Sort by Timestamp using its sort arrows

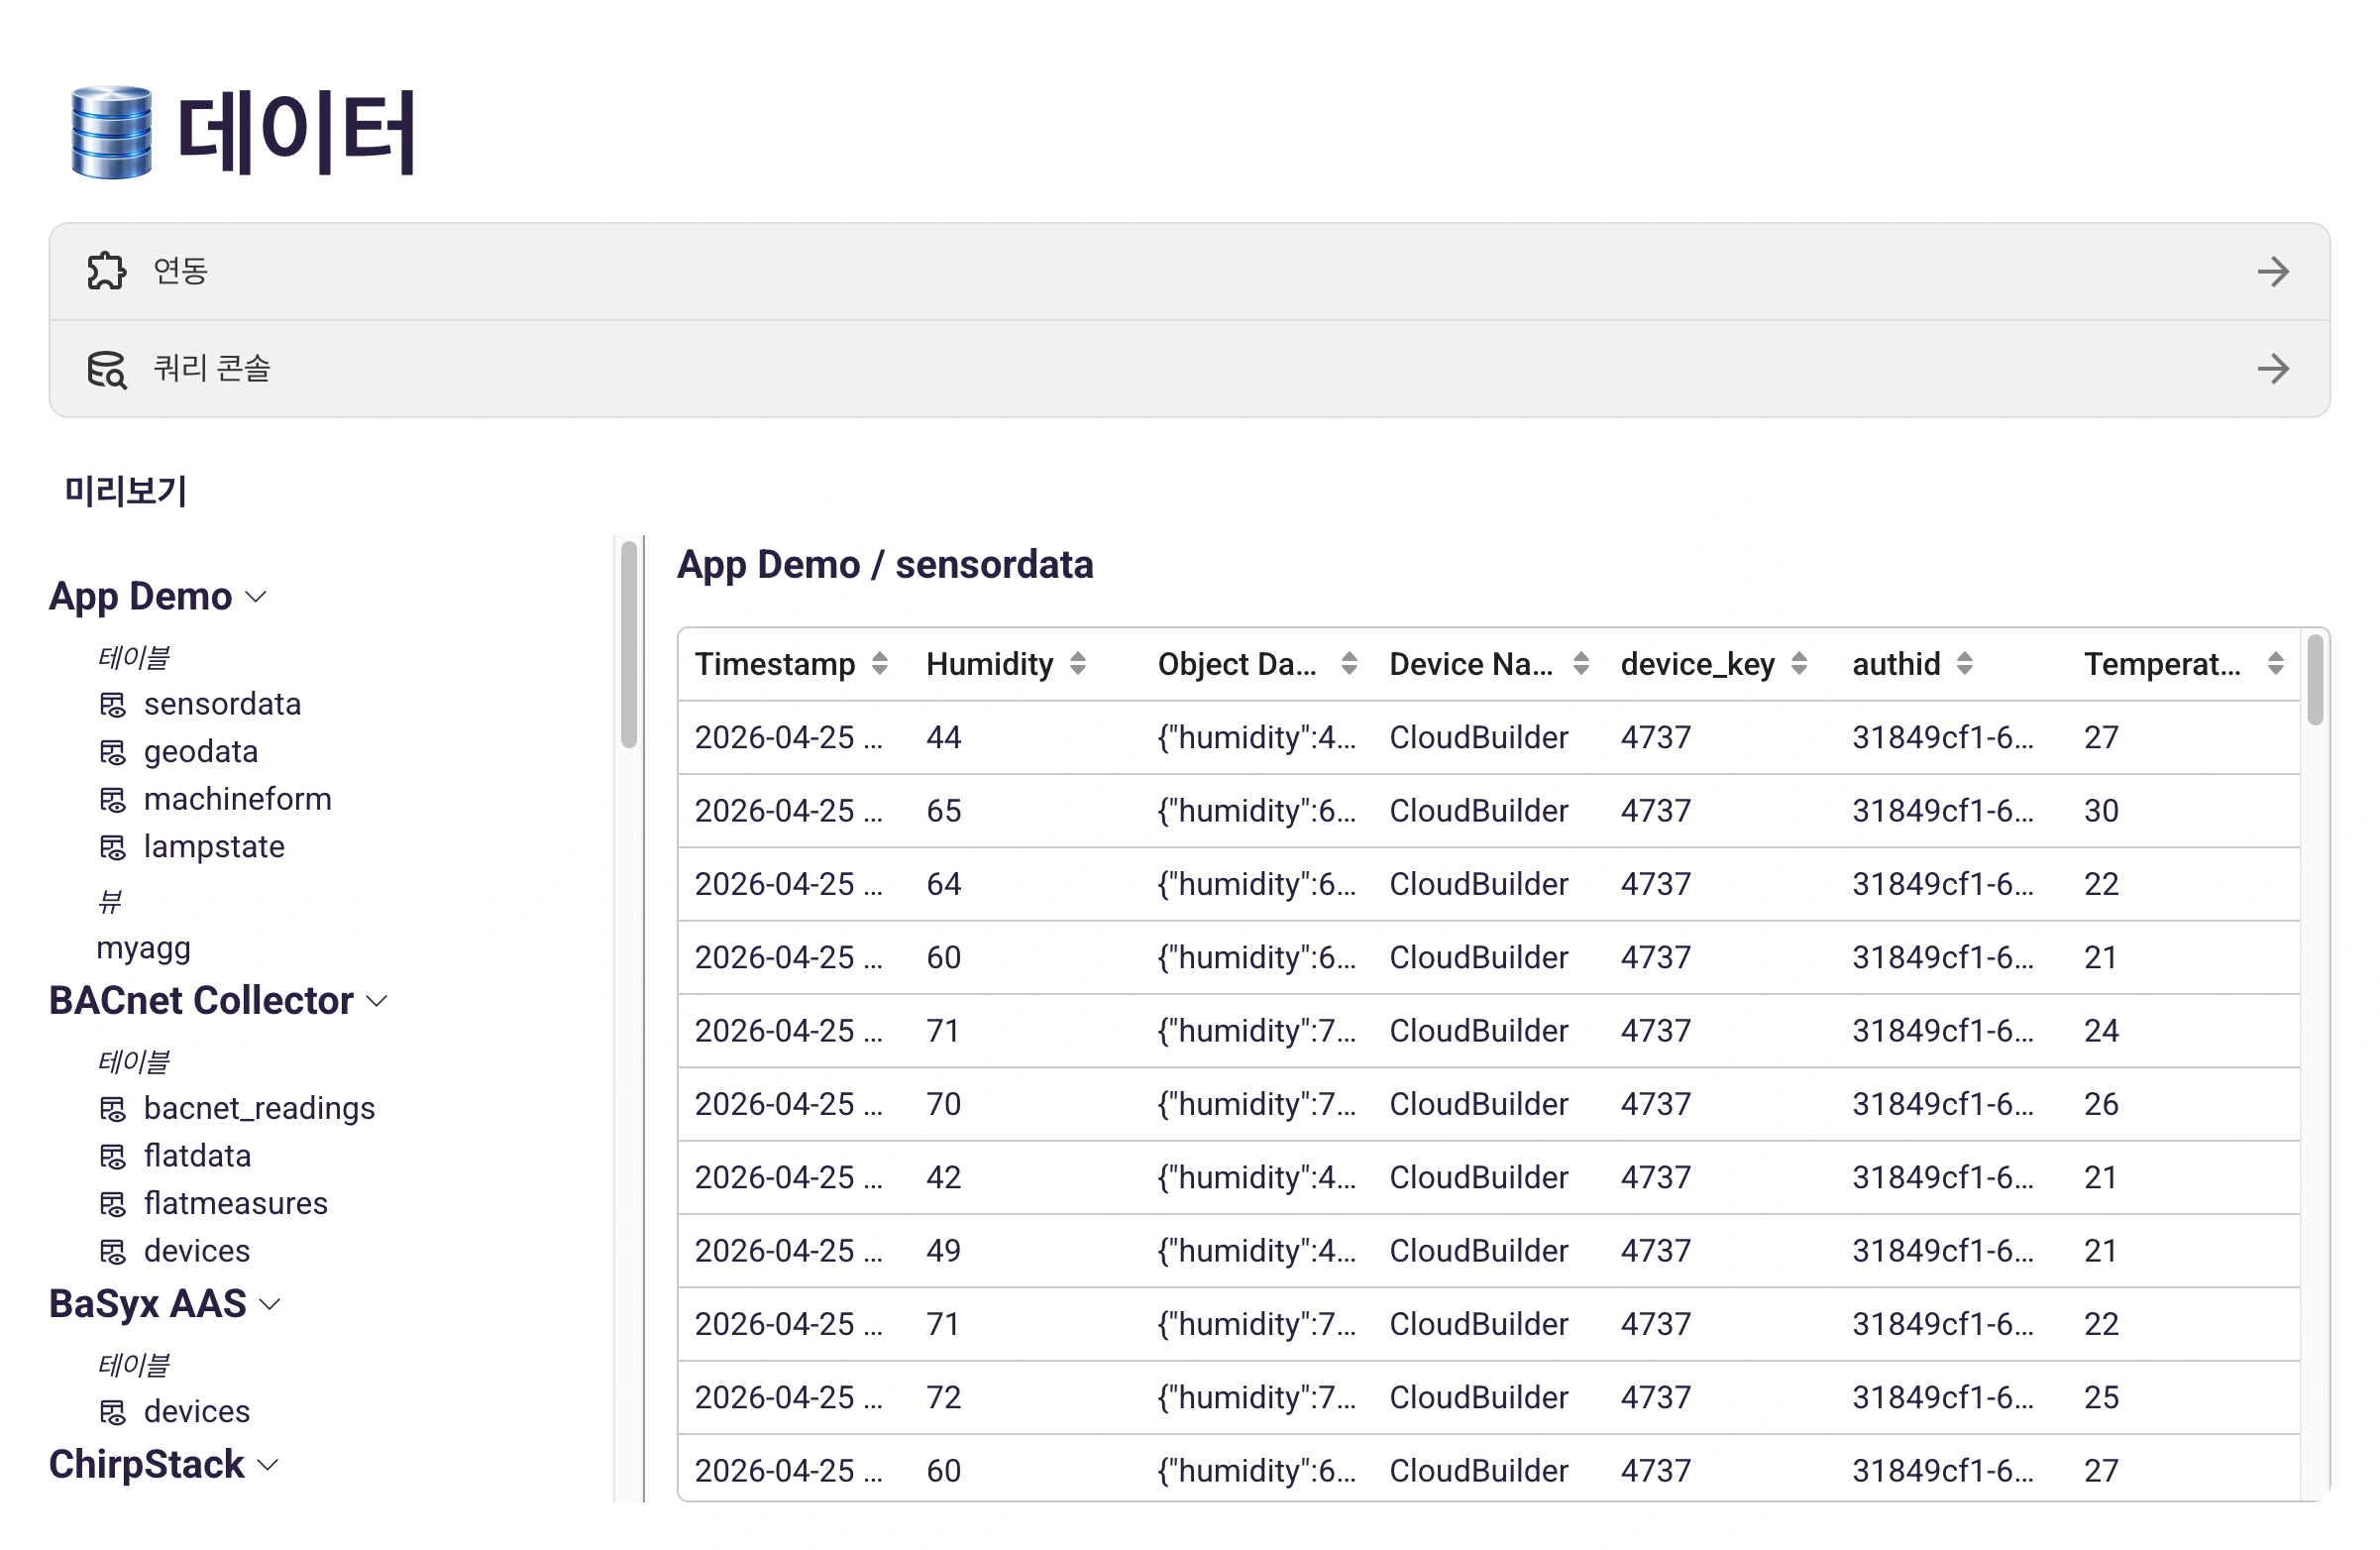coord(879,664)
